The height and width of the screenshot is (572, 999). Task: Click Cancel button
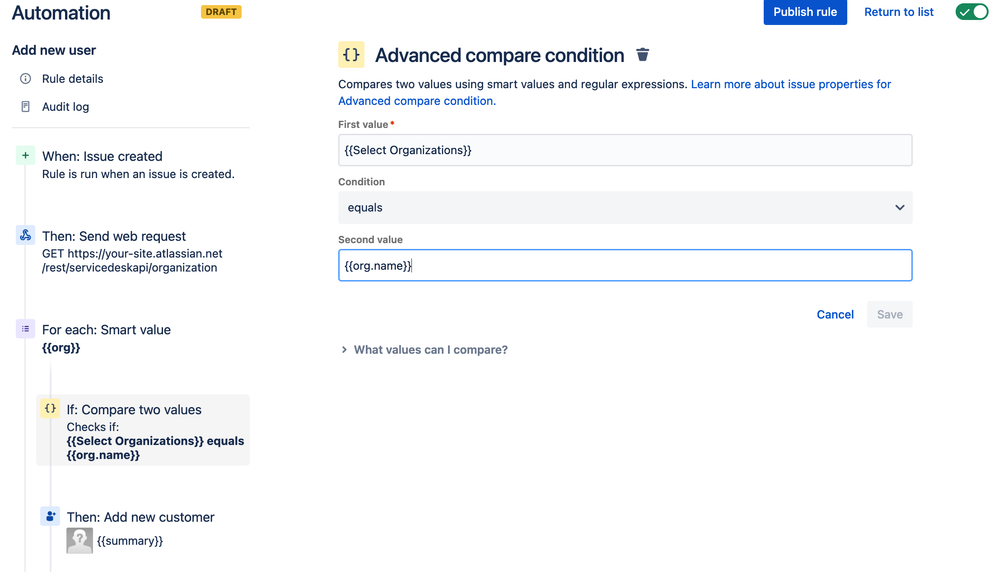pos(835,314)
